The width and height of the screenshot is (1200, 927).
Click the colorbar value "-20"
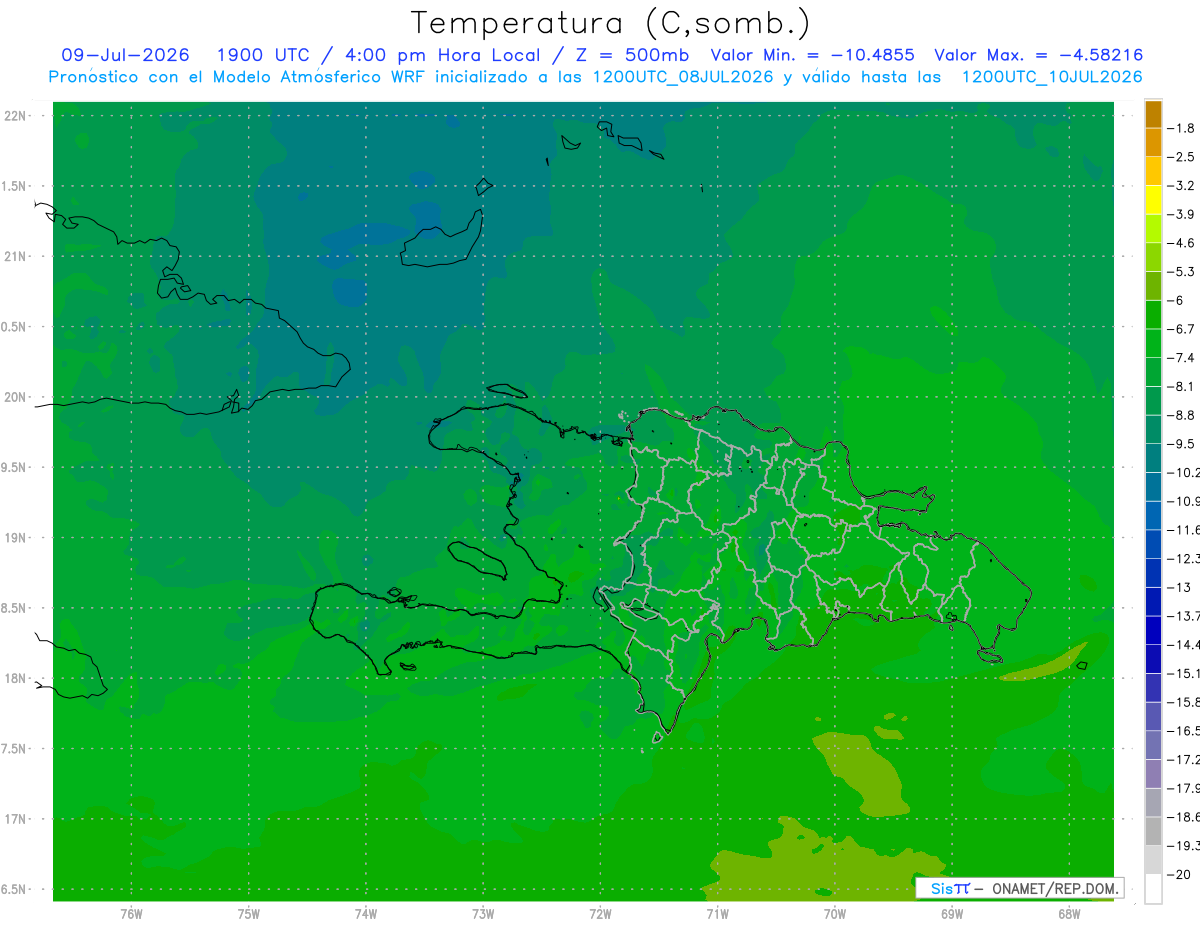click(1180, 874)
